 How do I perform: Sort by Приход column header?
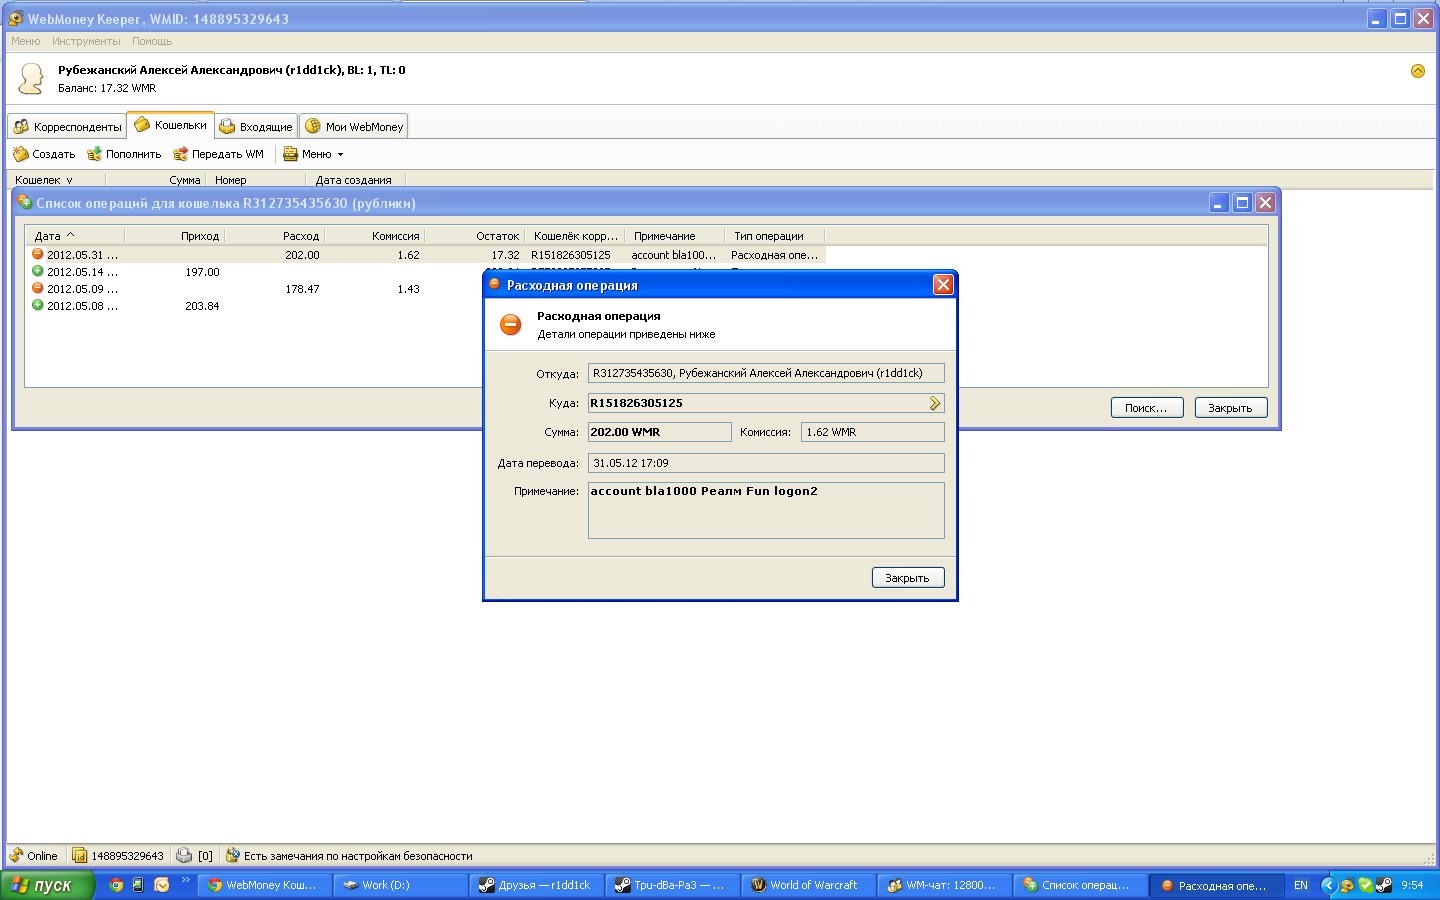[174, 236]
